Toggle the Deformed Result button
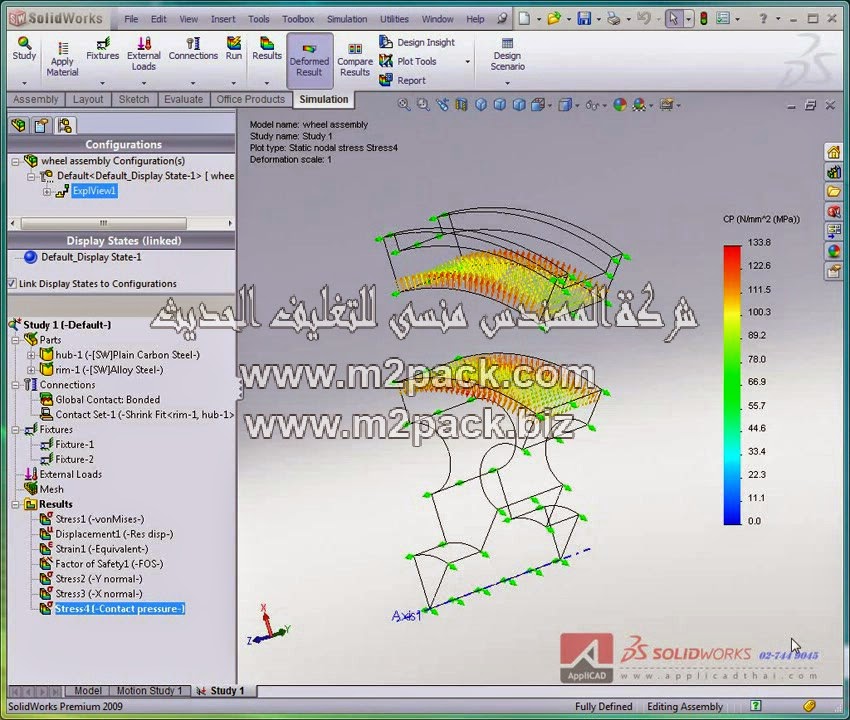Image resolution: width=850 pixels, height=720 pixels. point(310,61)
